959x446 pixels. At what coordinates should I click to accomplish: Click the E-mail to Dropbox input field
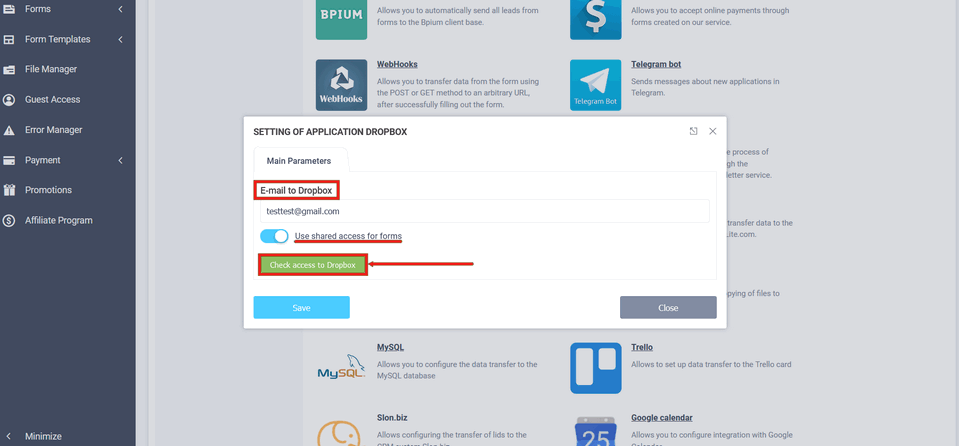tap(484, 211)
